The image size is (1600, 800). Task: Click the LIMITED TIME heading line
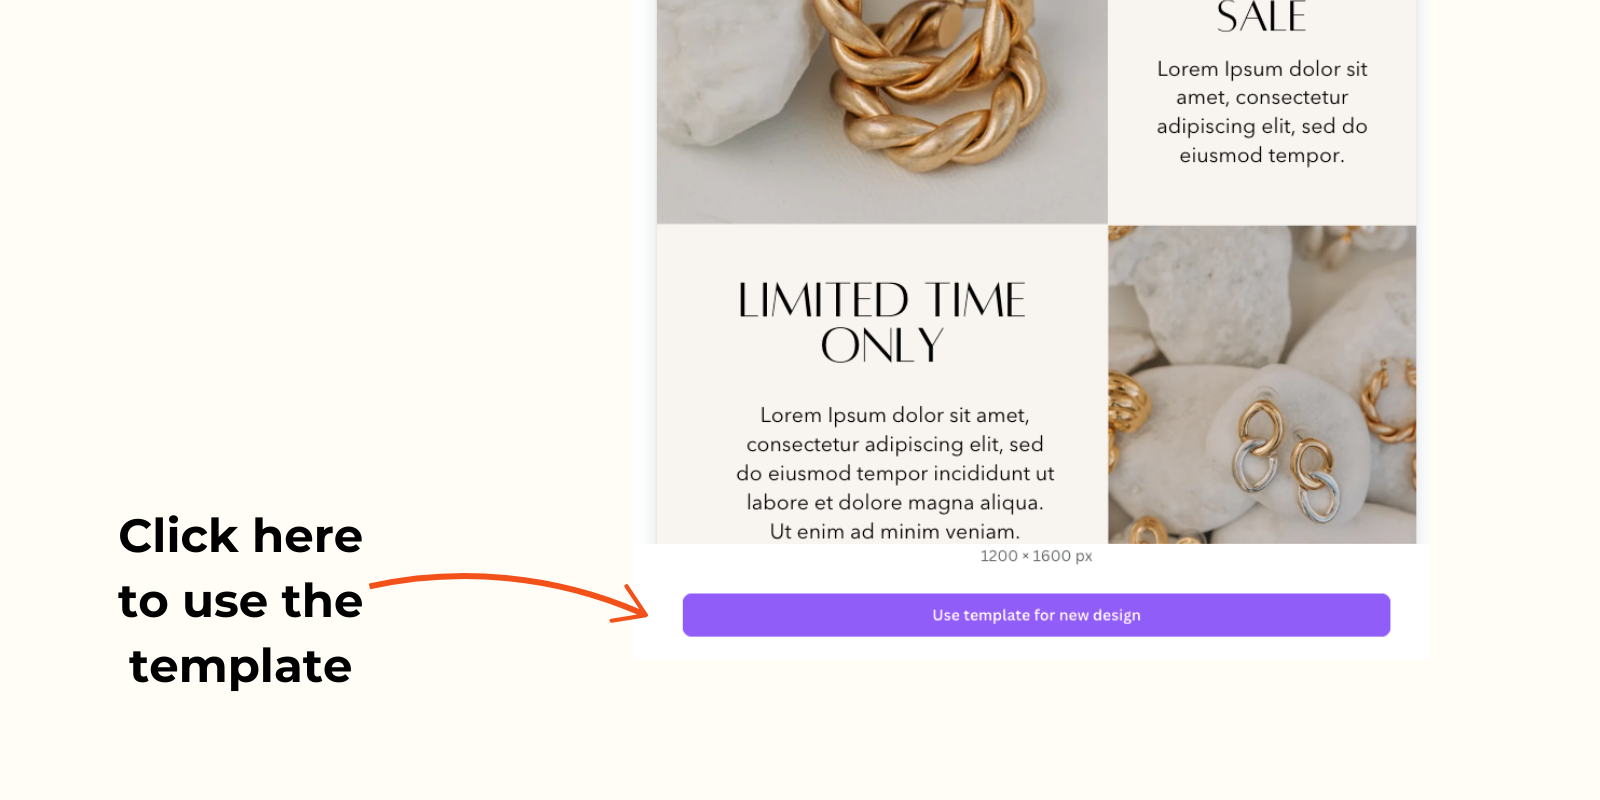click(882, 300)
